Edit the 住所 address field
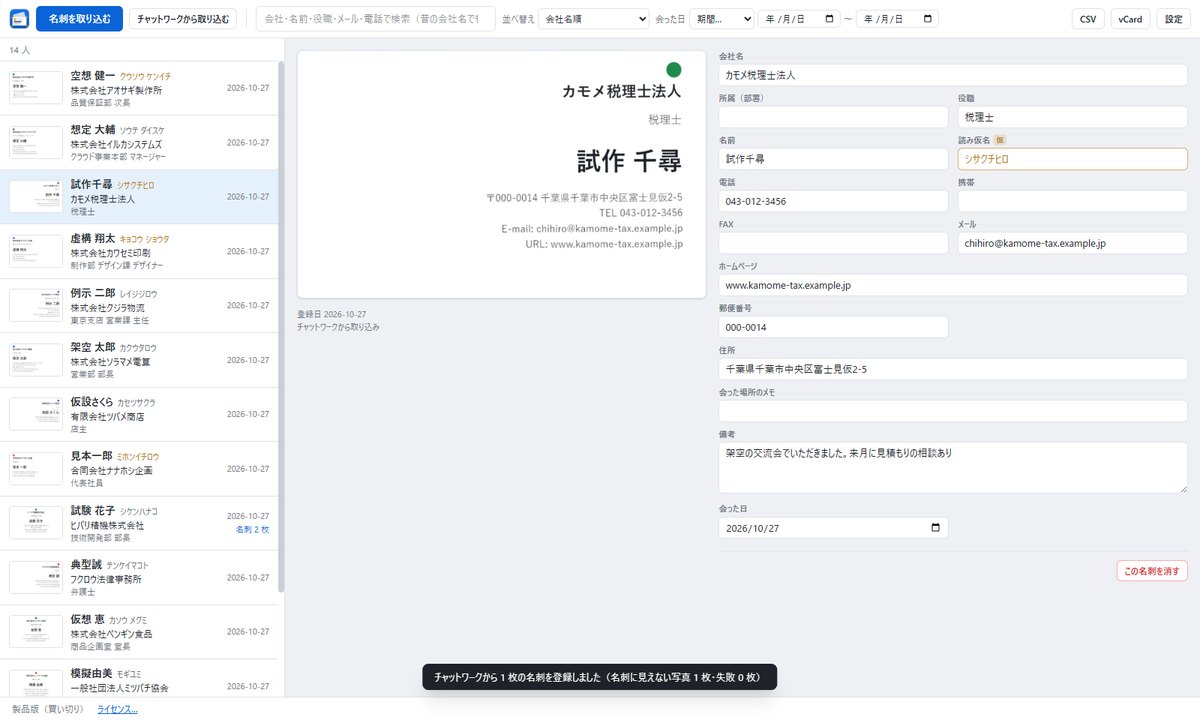 953,369
